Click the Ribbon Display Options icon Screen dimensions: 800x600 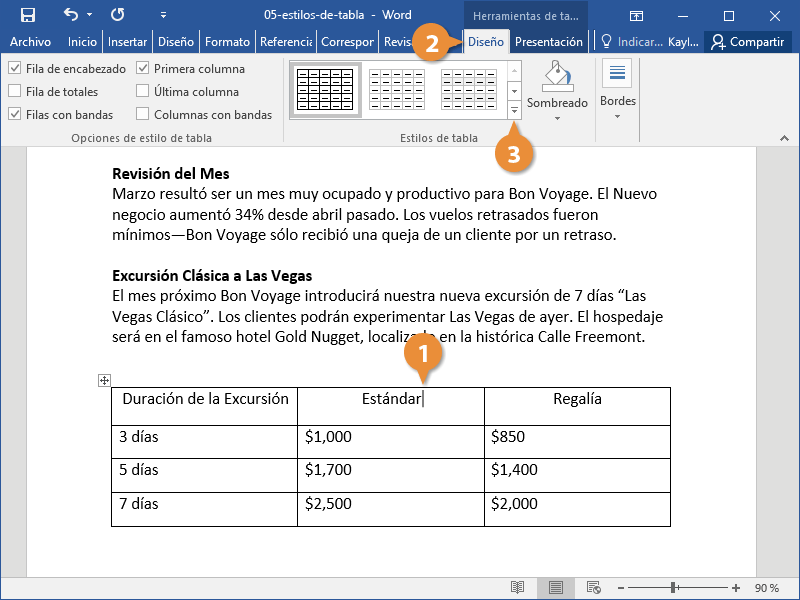point(636,16)
